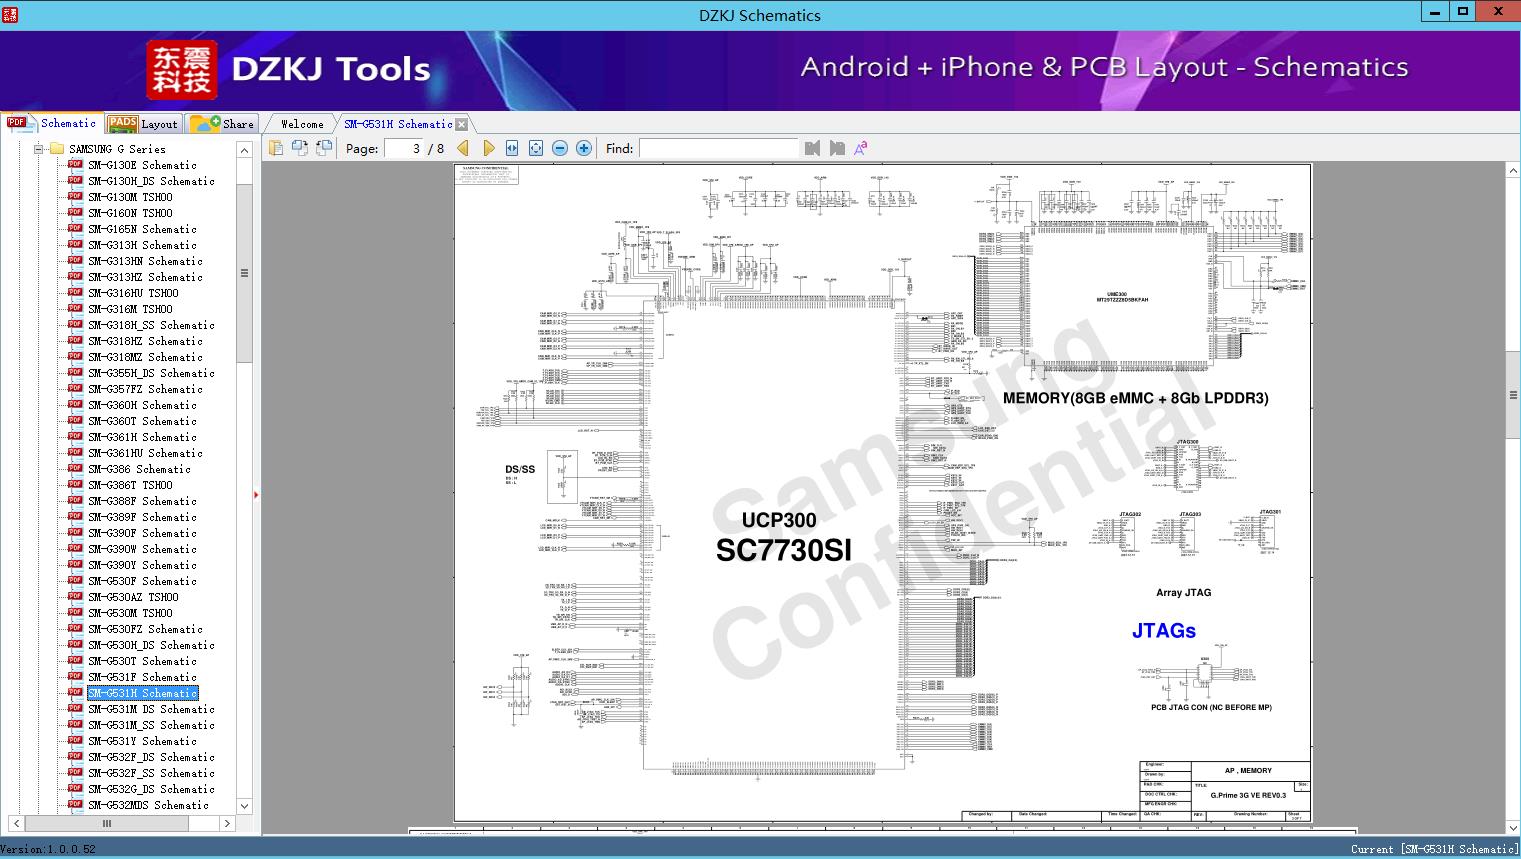Click the find next icon
Viewport: 1521px width, 859px height.
point(836,148)
